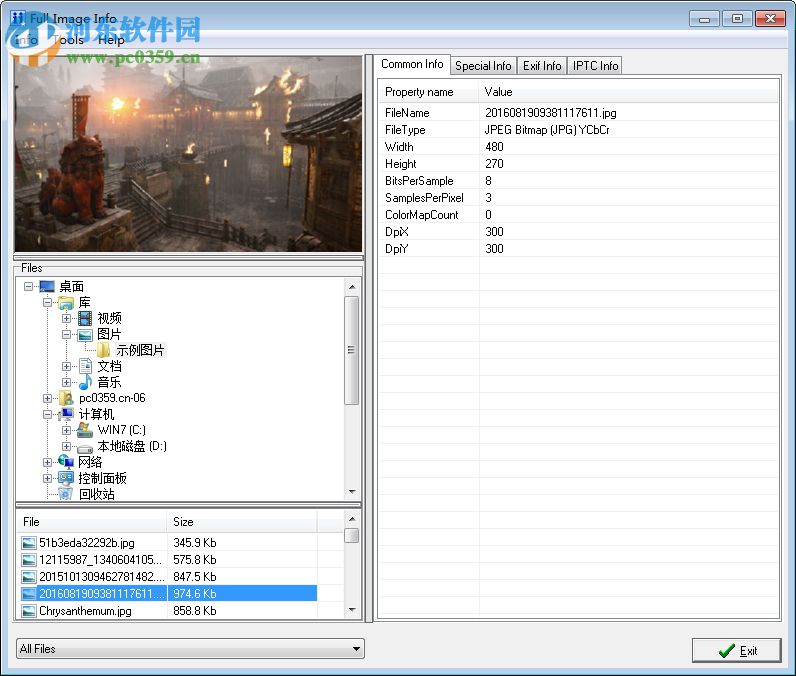Click the 575.8 Kb size cell
Viewport: 796px width, 676px height.
pyautogui.click(x=195, y=560)
